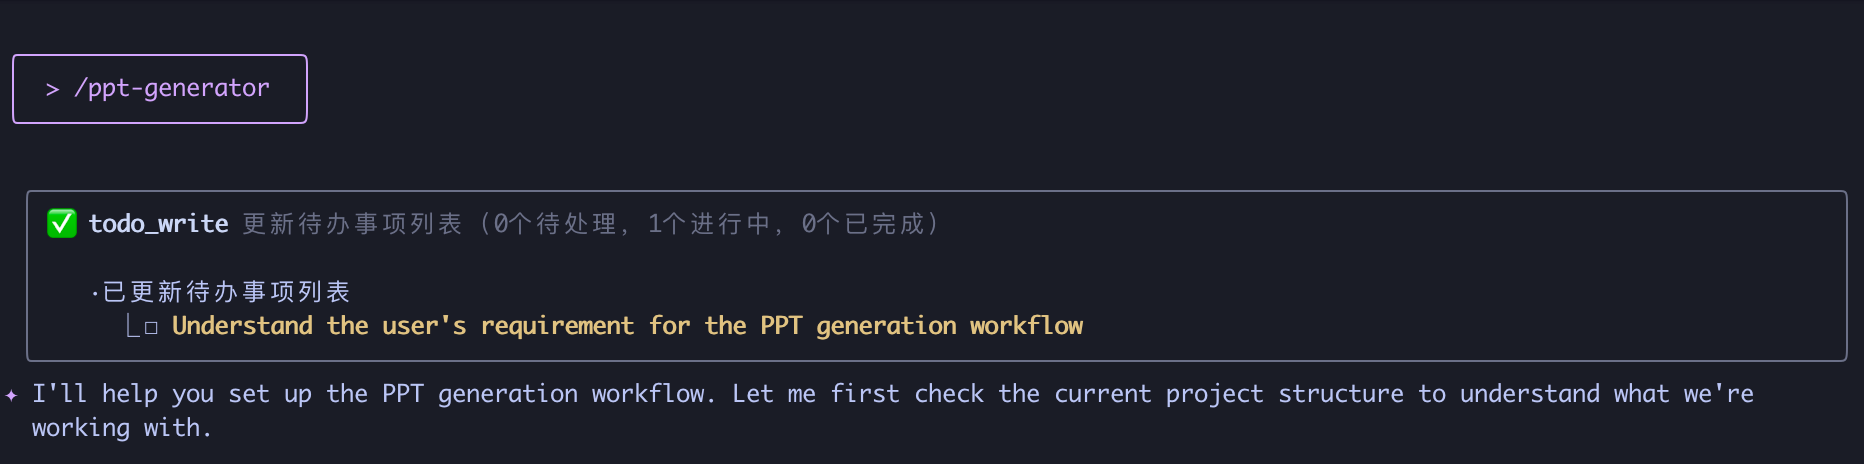The height and width of the screenshot is (464, 1864).
Task: Click the /ppt-generator command text
Action: [172, 88]
